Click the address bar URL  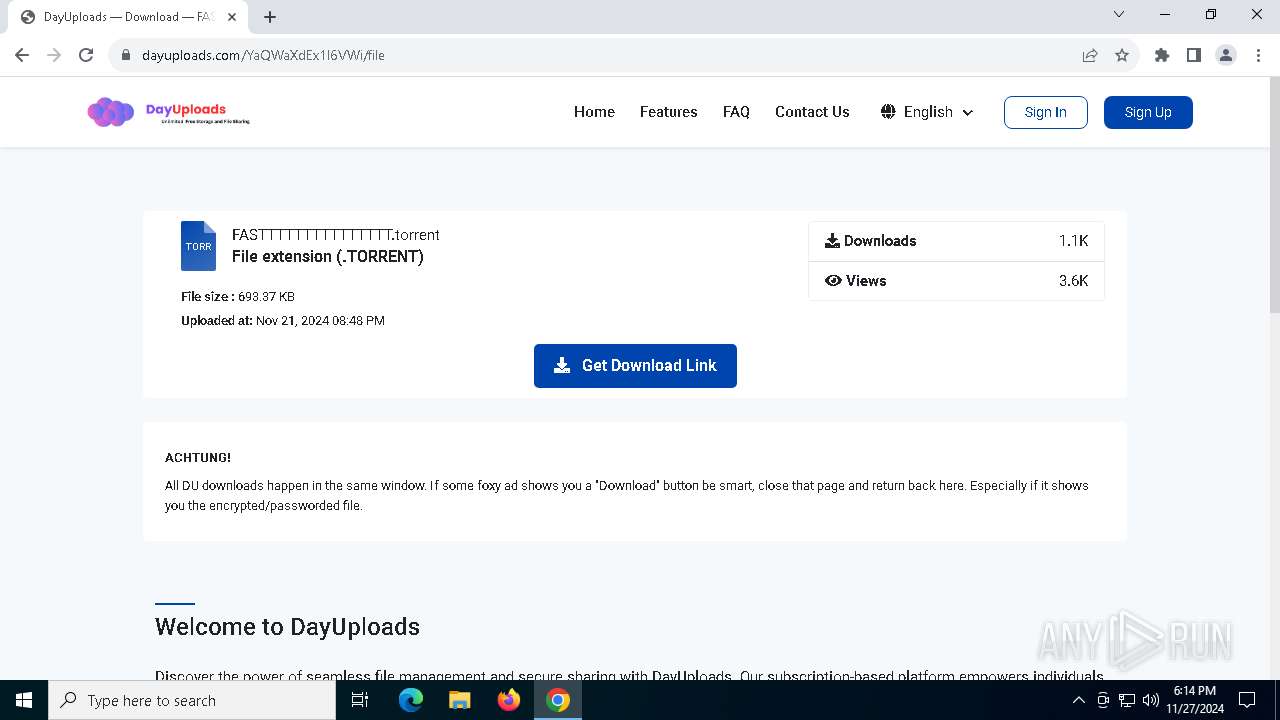(x=263, y=55)
